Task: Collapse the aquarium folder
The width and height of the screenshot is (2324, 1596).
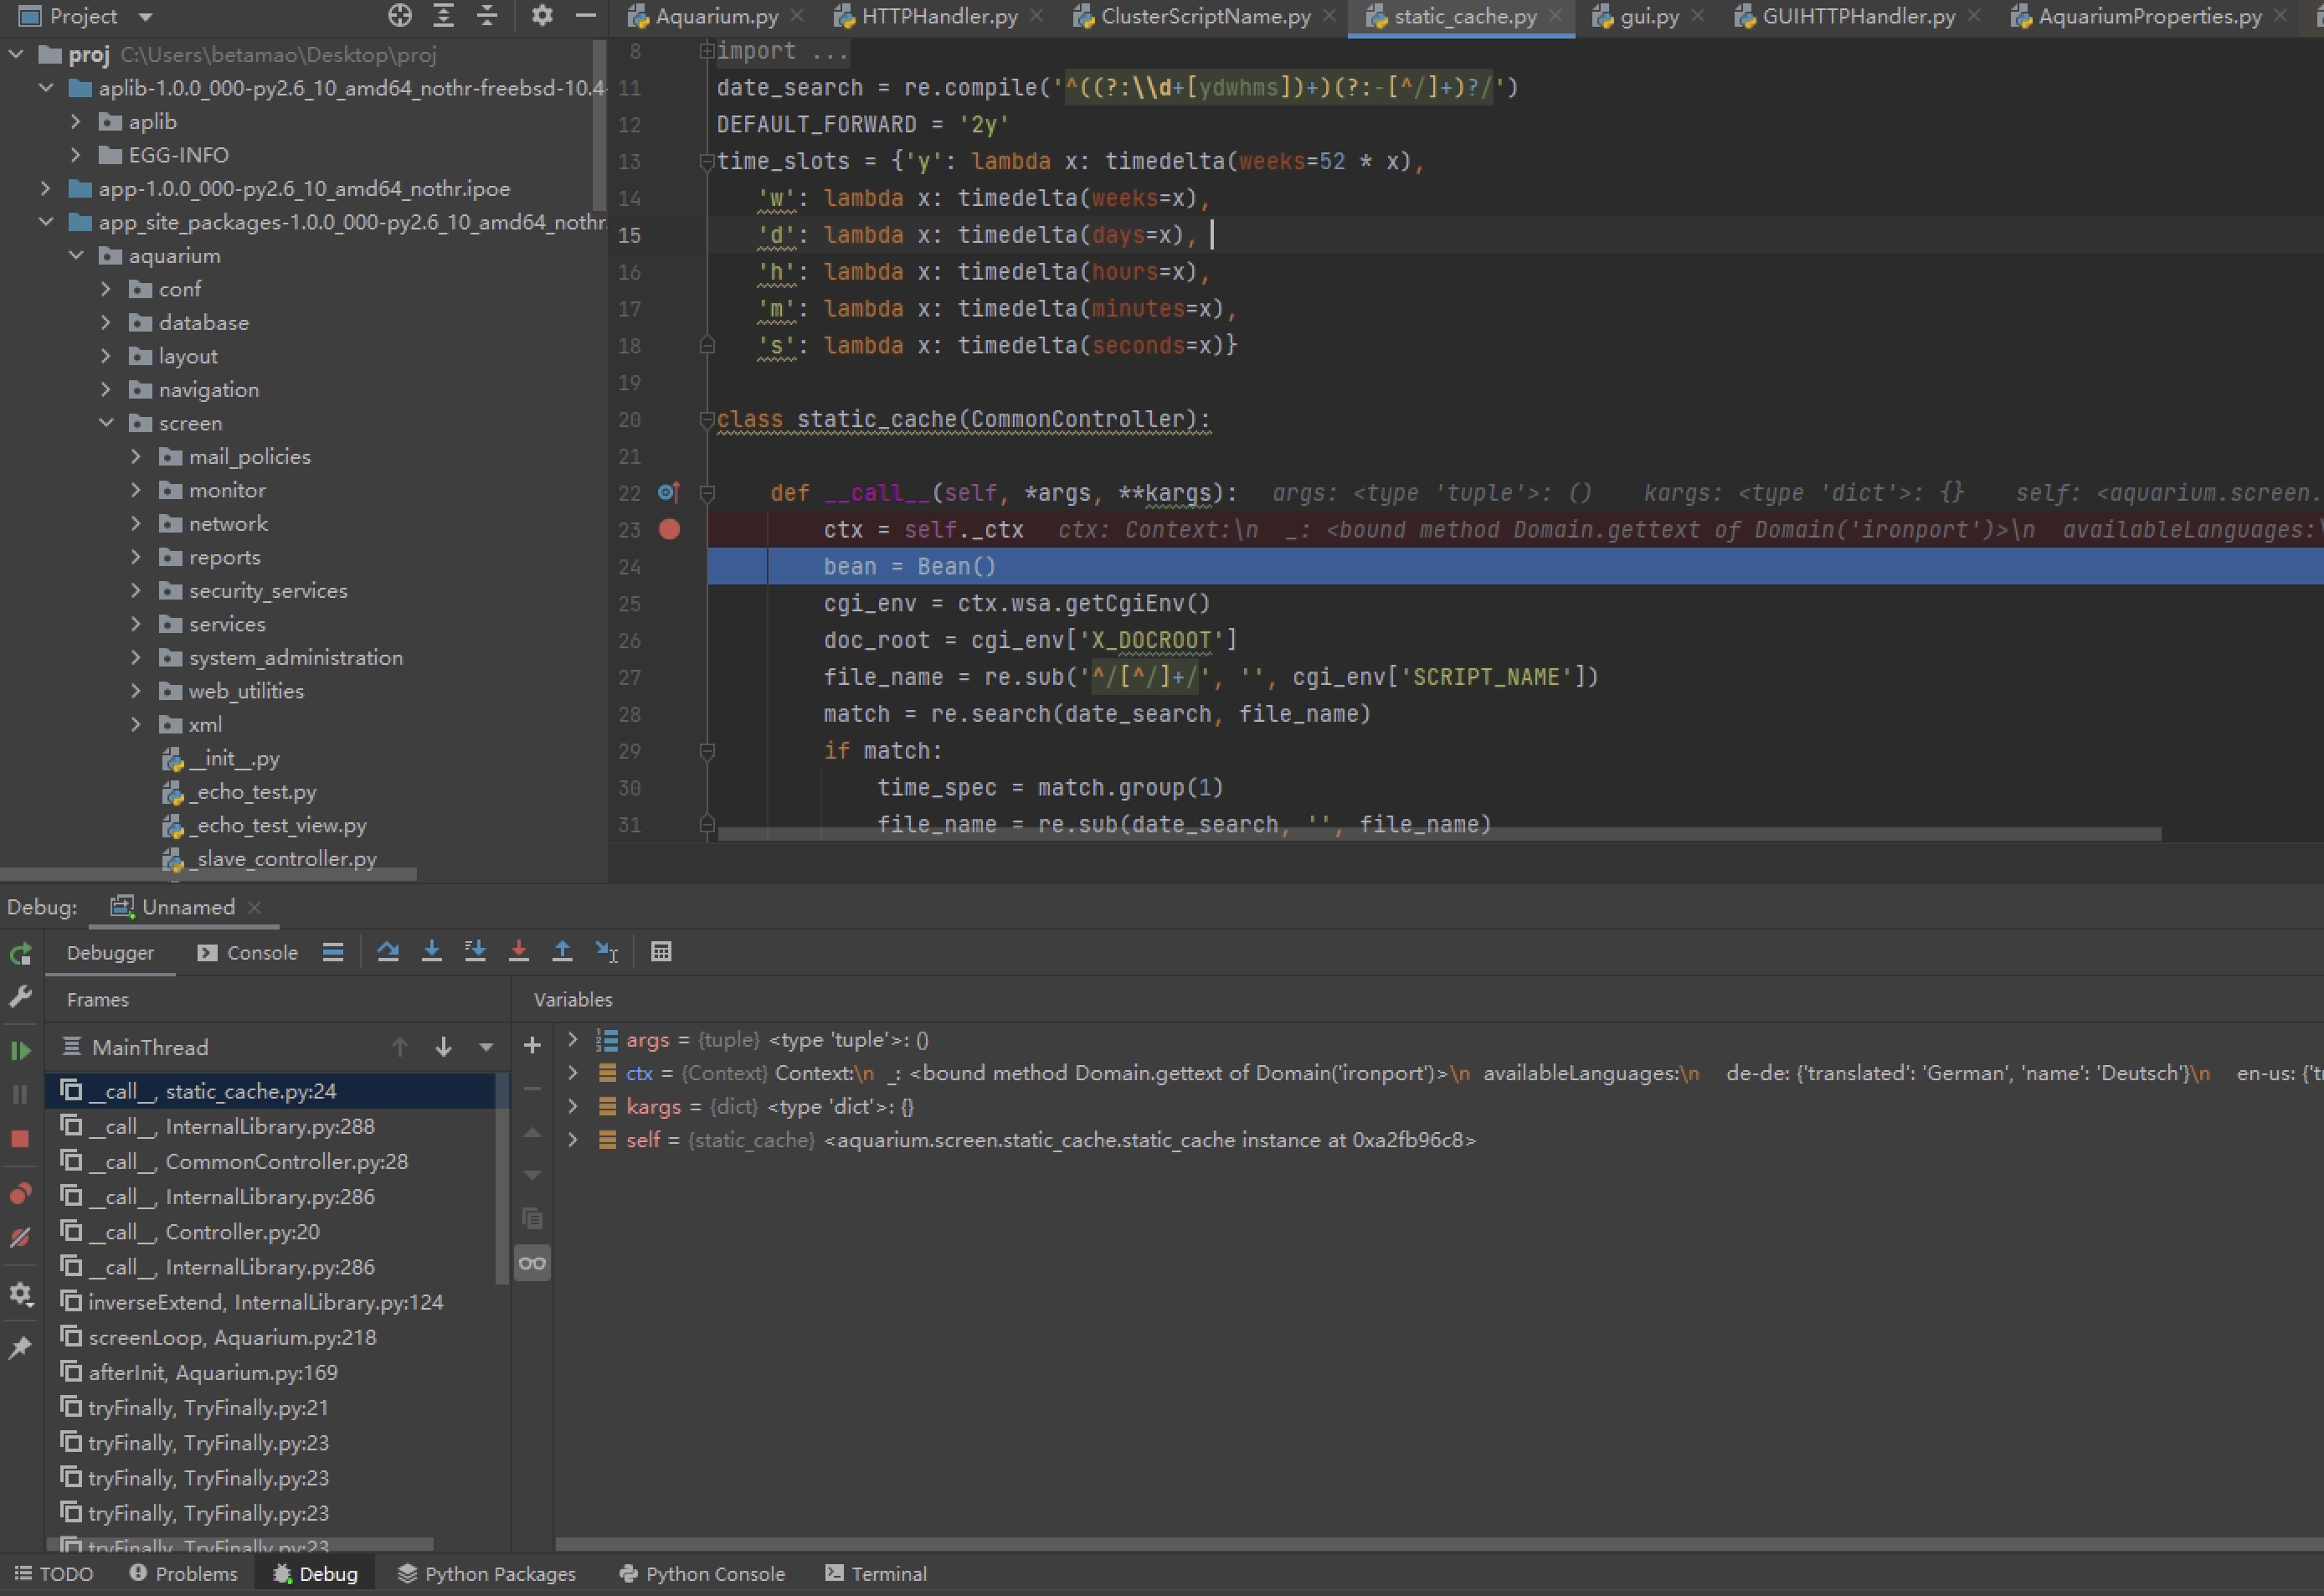Action: pyautogui.click(x=76, y=256)
